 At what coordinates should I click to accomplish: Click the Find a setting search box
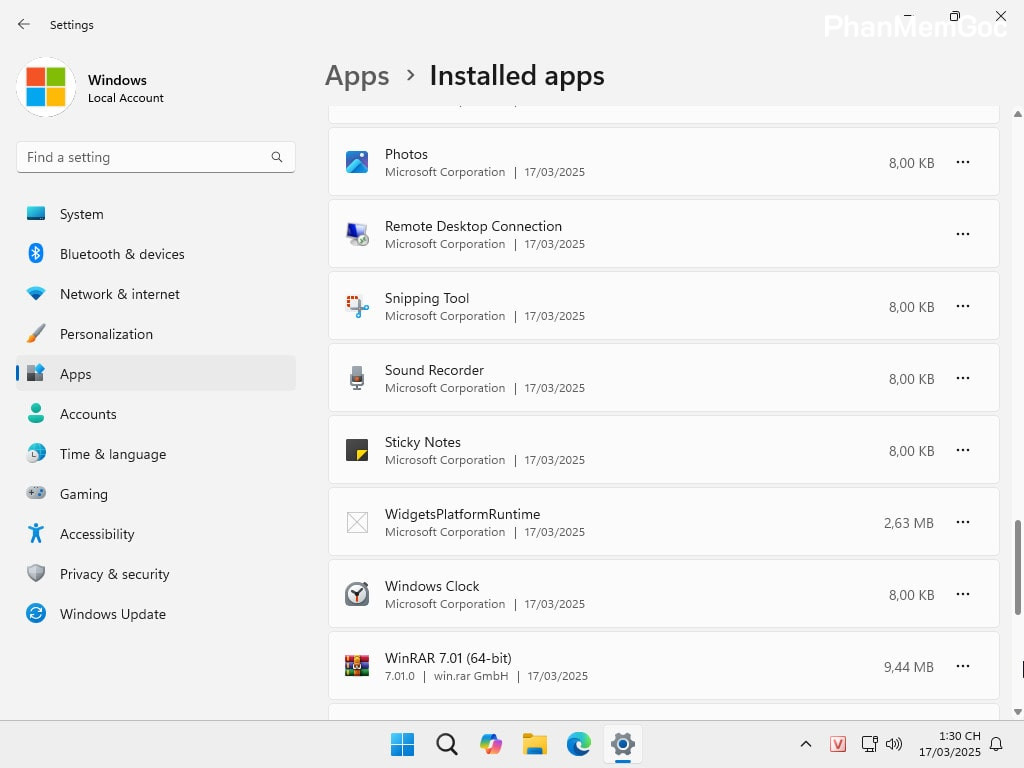coord(145,157)
